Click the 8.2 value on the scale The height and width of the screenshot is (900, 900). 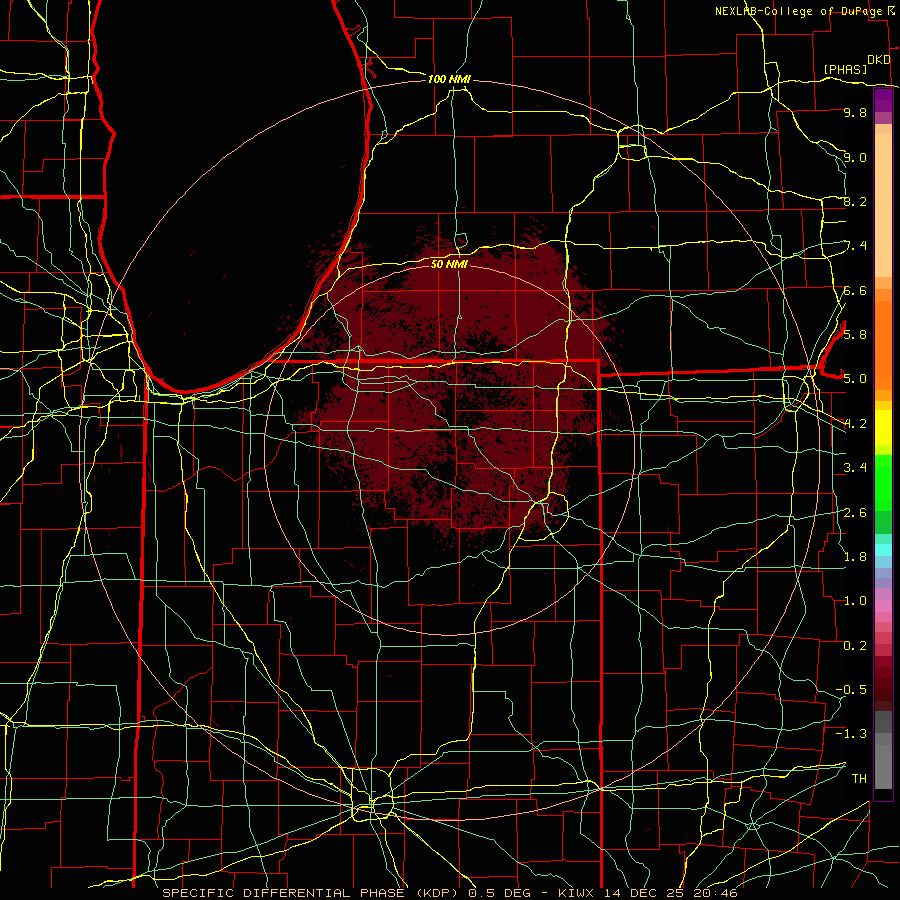855,201
